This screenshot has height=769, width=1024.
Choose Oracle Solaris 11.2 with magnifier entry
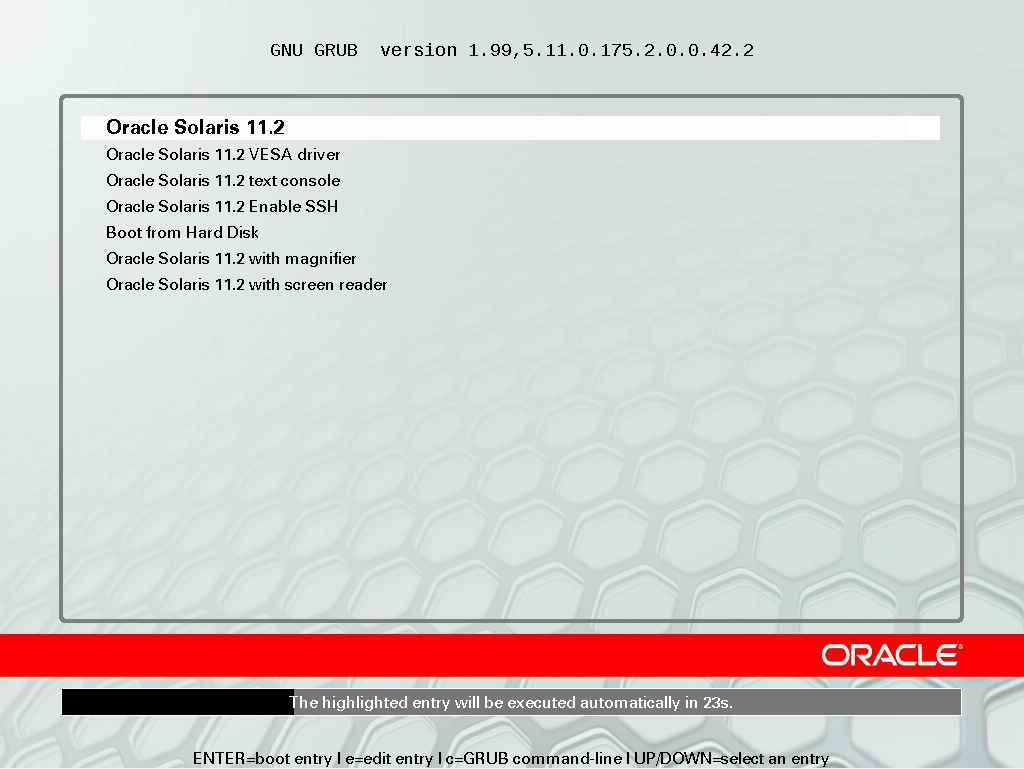(x=231, y=259)
